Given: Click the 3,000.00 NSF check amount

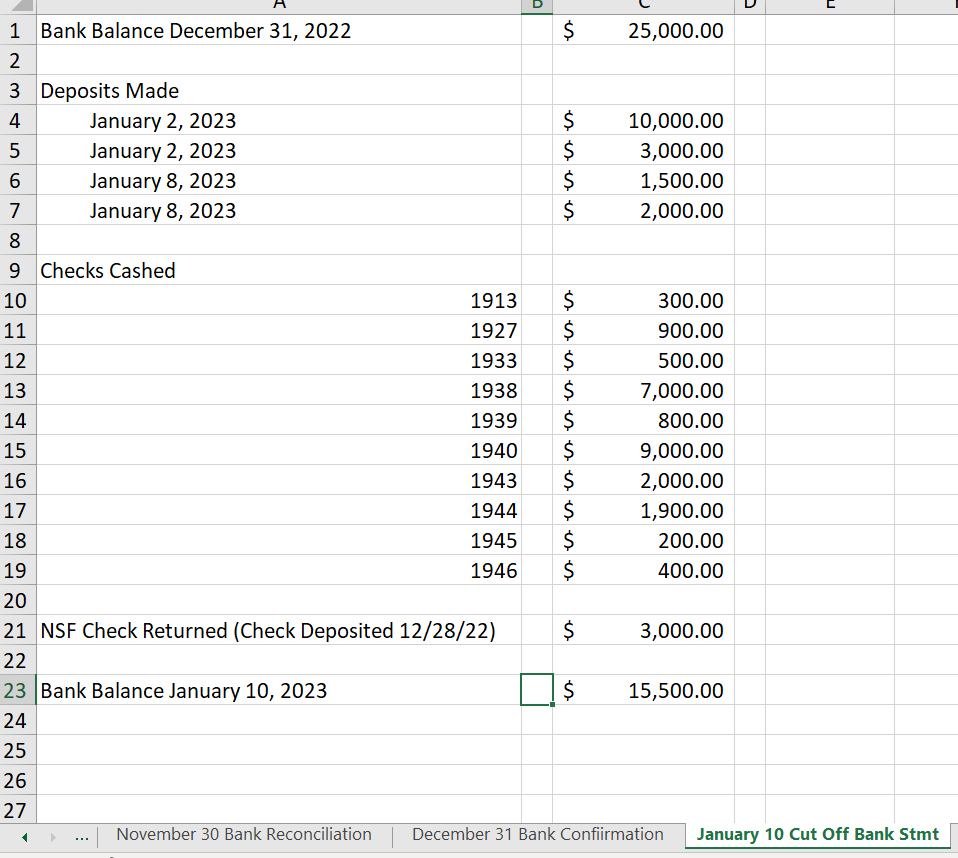Looking at the screenshot, I should [643, 630].
